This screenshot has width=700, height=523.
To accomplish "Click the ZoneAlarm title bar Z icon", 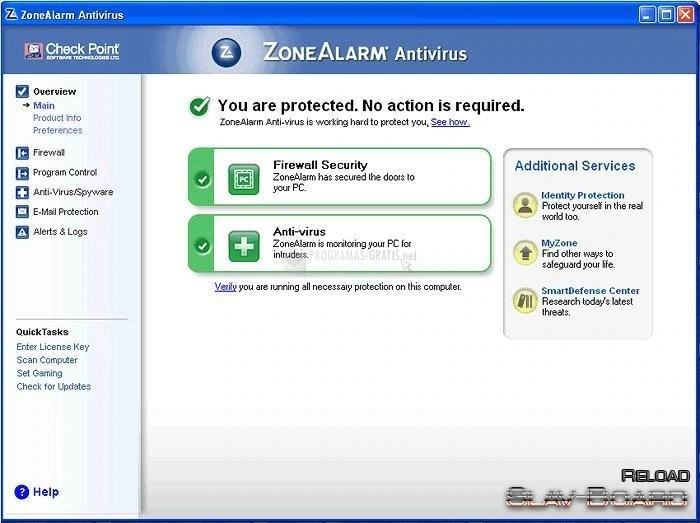I will (11, 14).
